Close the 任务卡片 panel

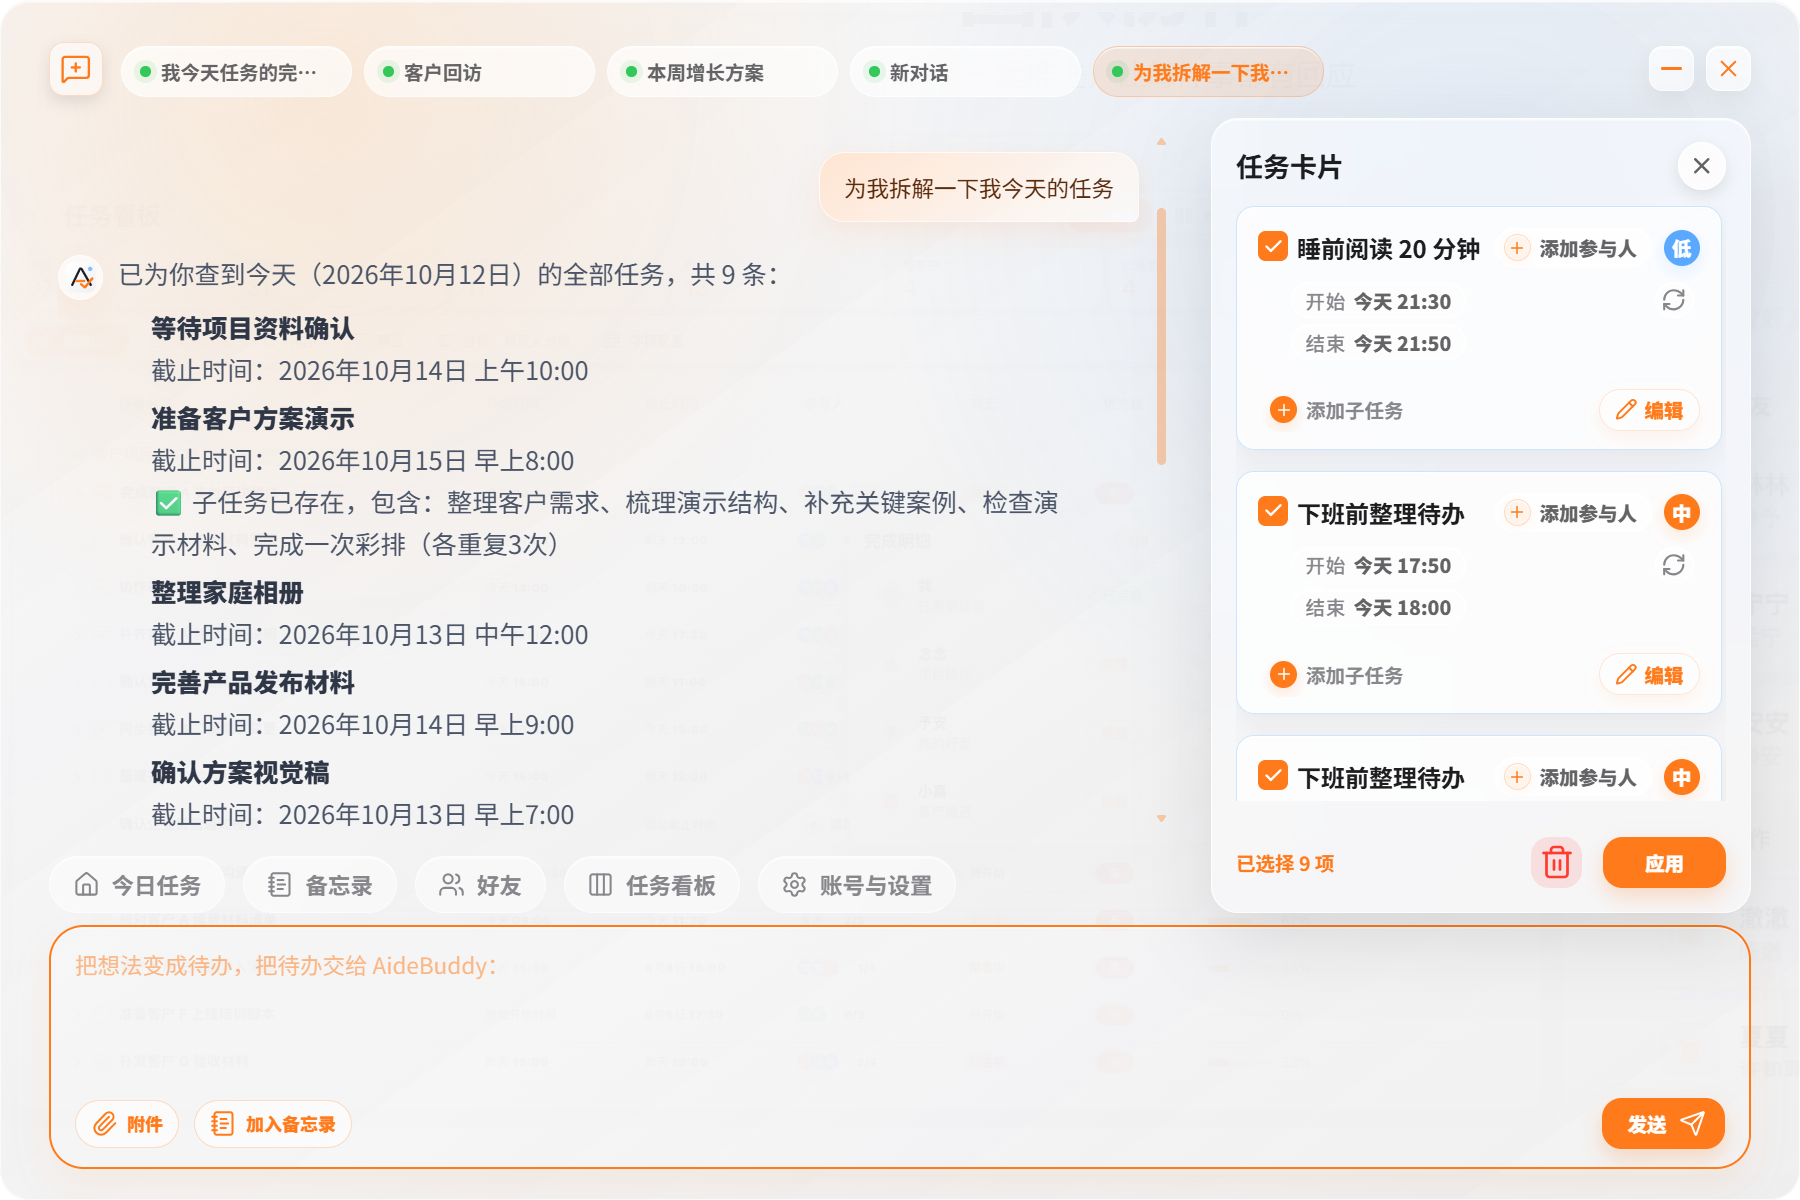click(1701, 166)
